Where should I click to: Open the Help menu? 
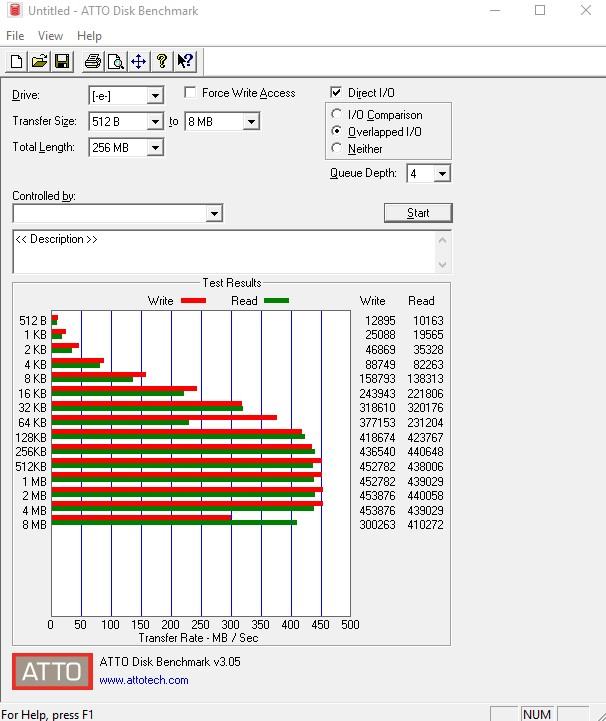pyautogui.click(x=89, y=36)
